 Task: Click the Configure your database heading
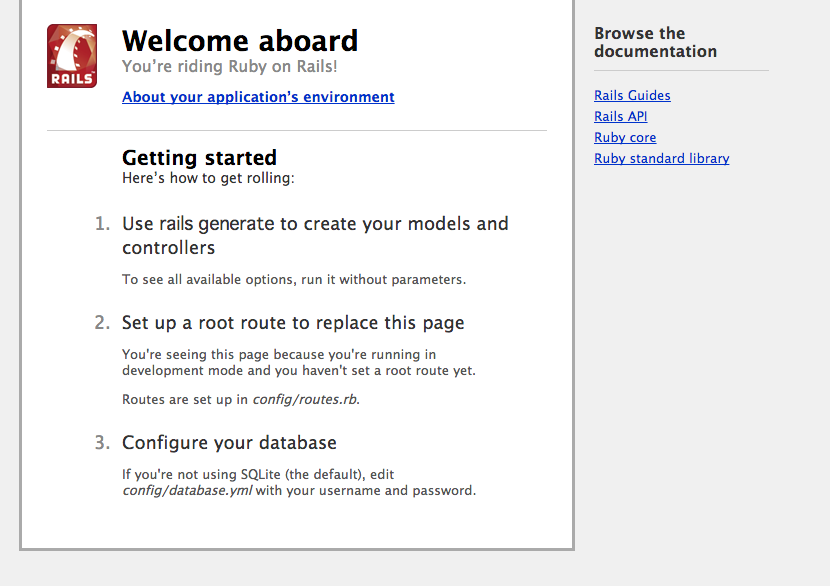(229, 443)
